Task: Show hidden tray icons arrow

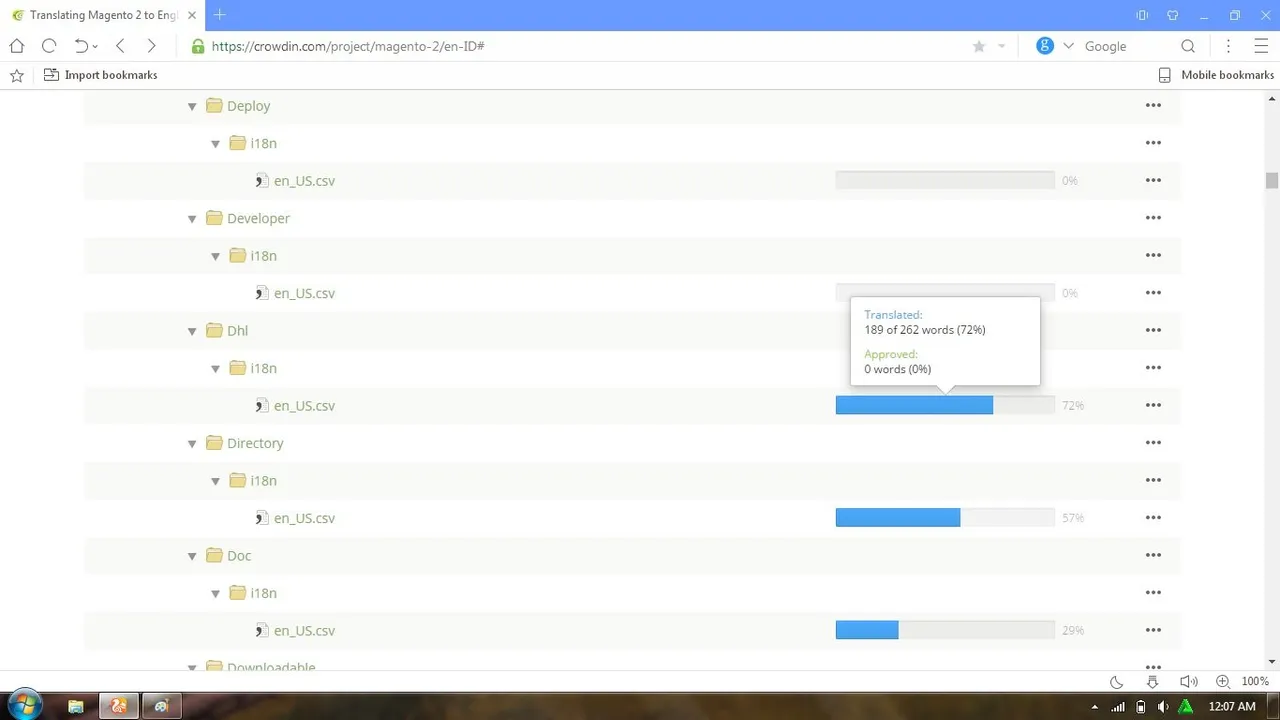Action: coord(1094,707)
